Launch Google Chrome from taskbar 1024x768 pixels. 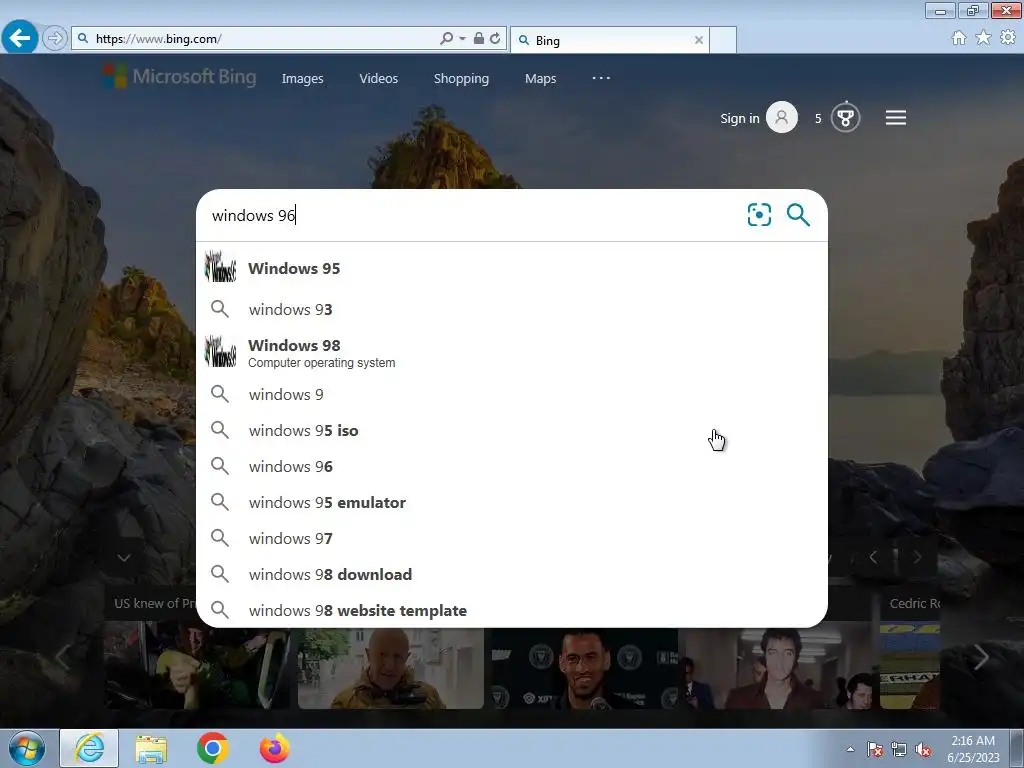[x=212, y=748]
